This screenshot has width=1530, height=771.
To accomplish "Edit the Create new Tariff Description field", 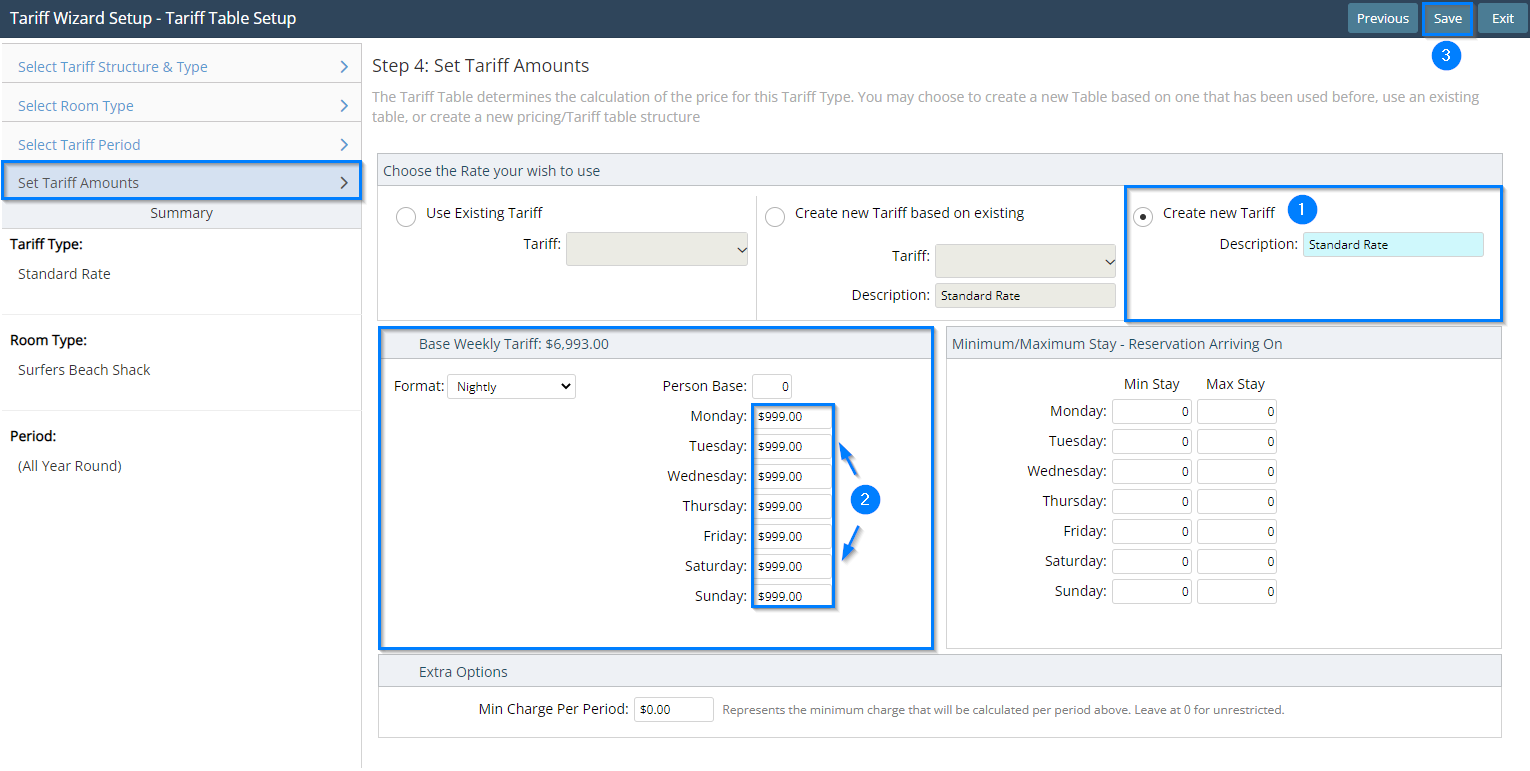I will point(1392,245).
